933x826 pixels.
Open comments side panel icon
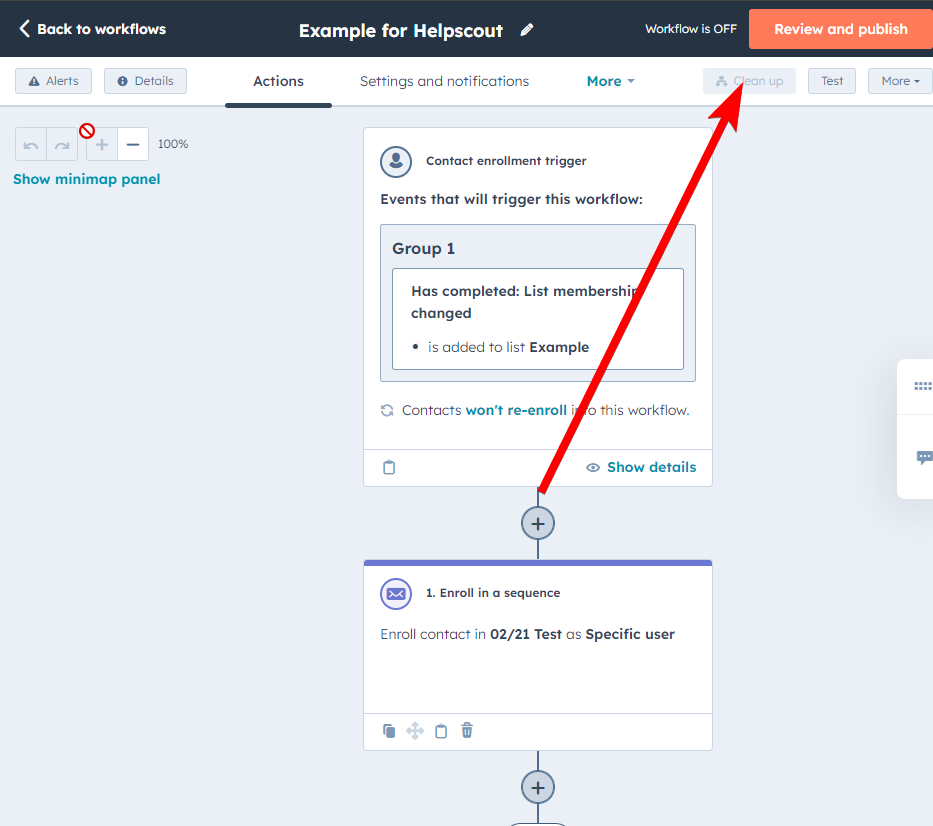(924, 457)
